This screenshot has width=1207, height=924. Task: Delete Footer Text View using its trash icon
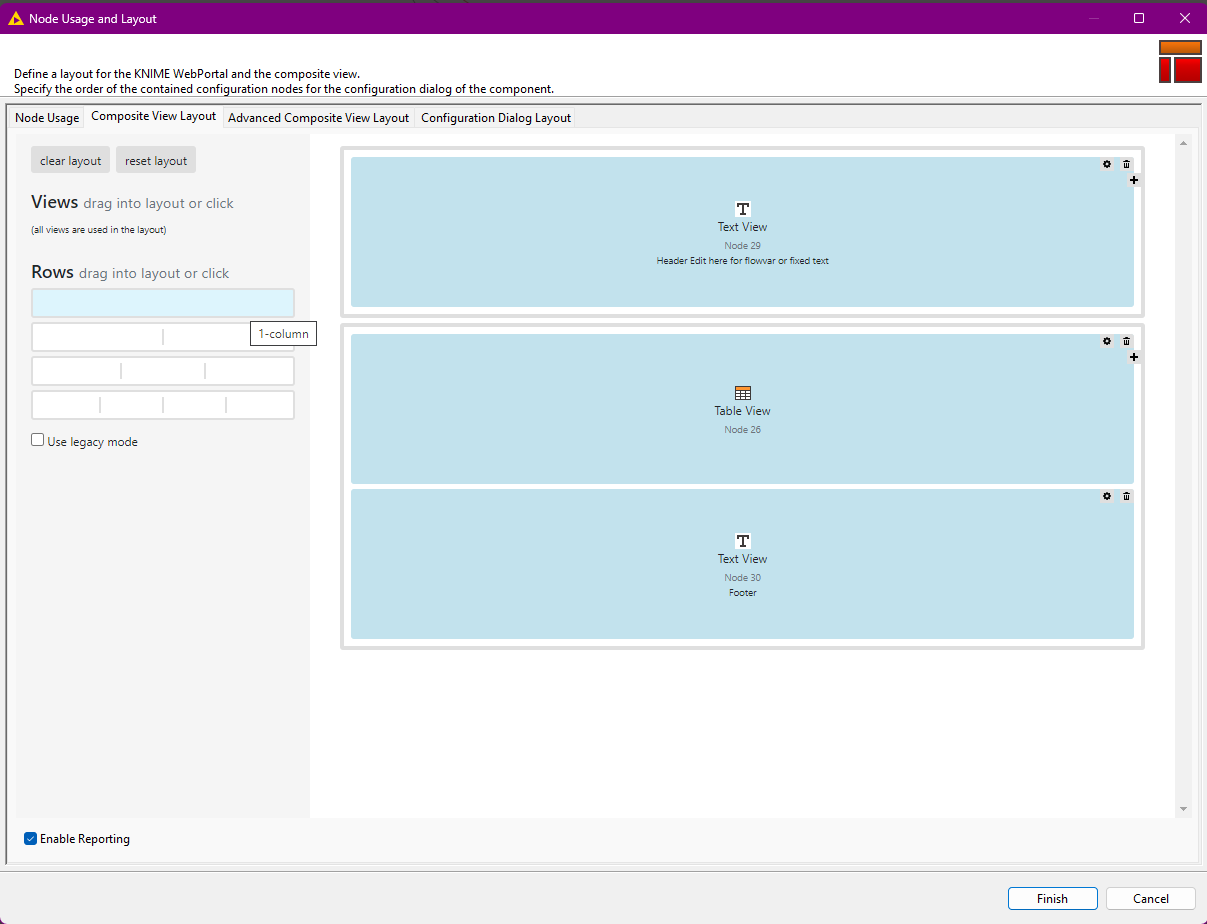[x=1127, y=496]
